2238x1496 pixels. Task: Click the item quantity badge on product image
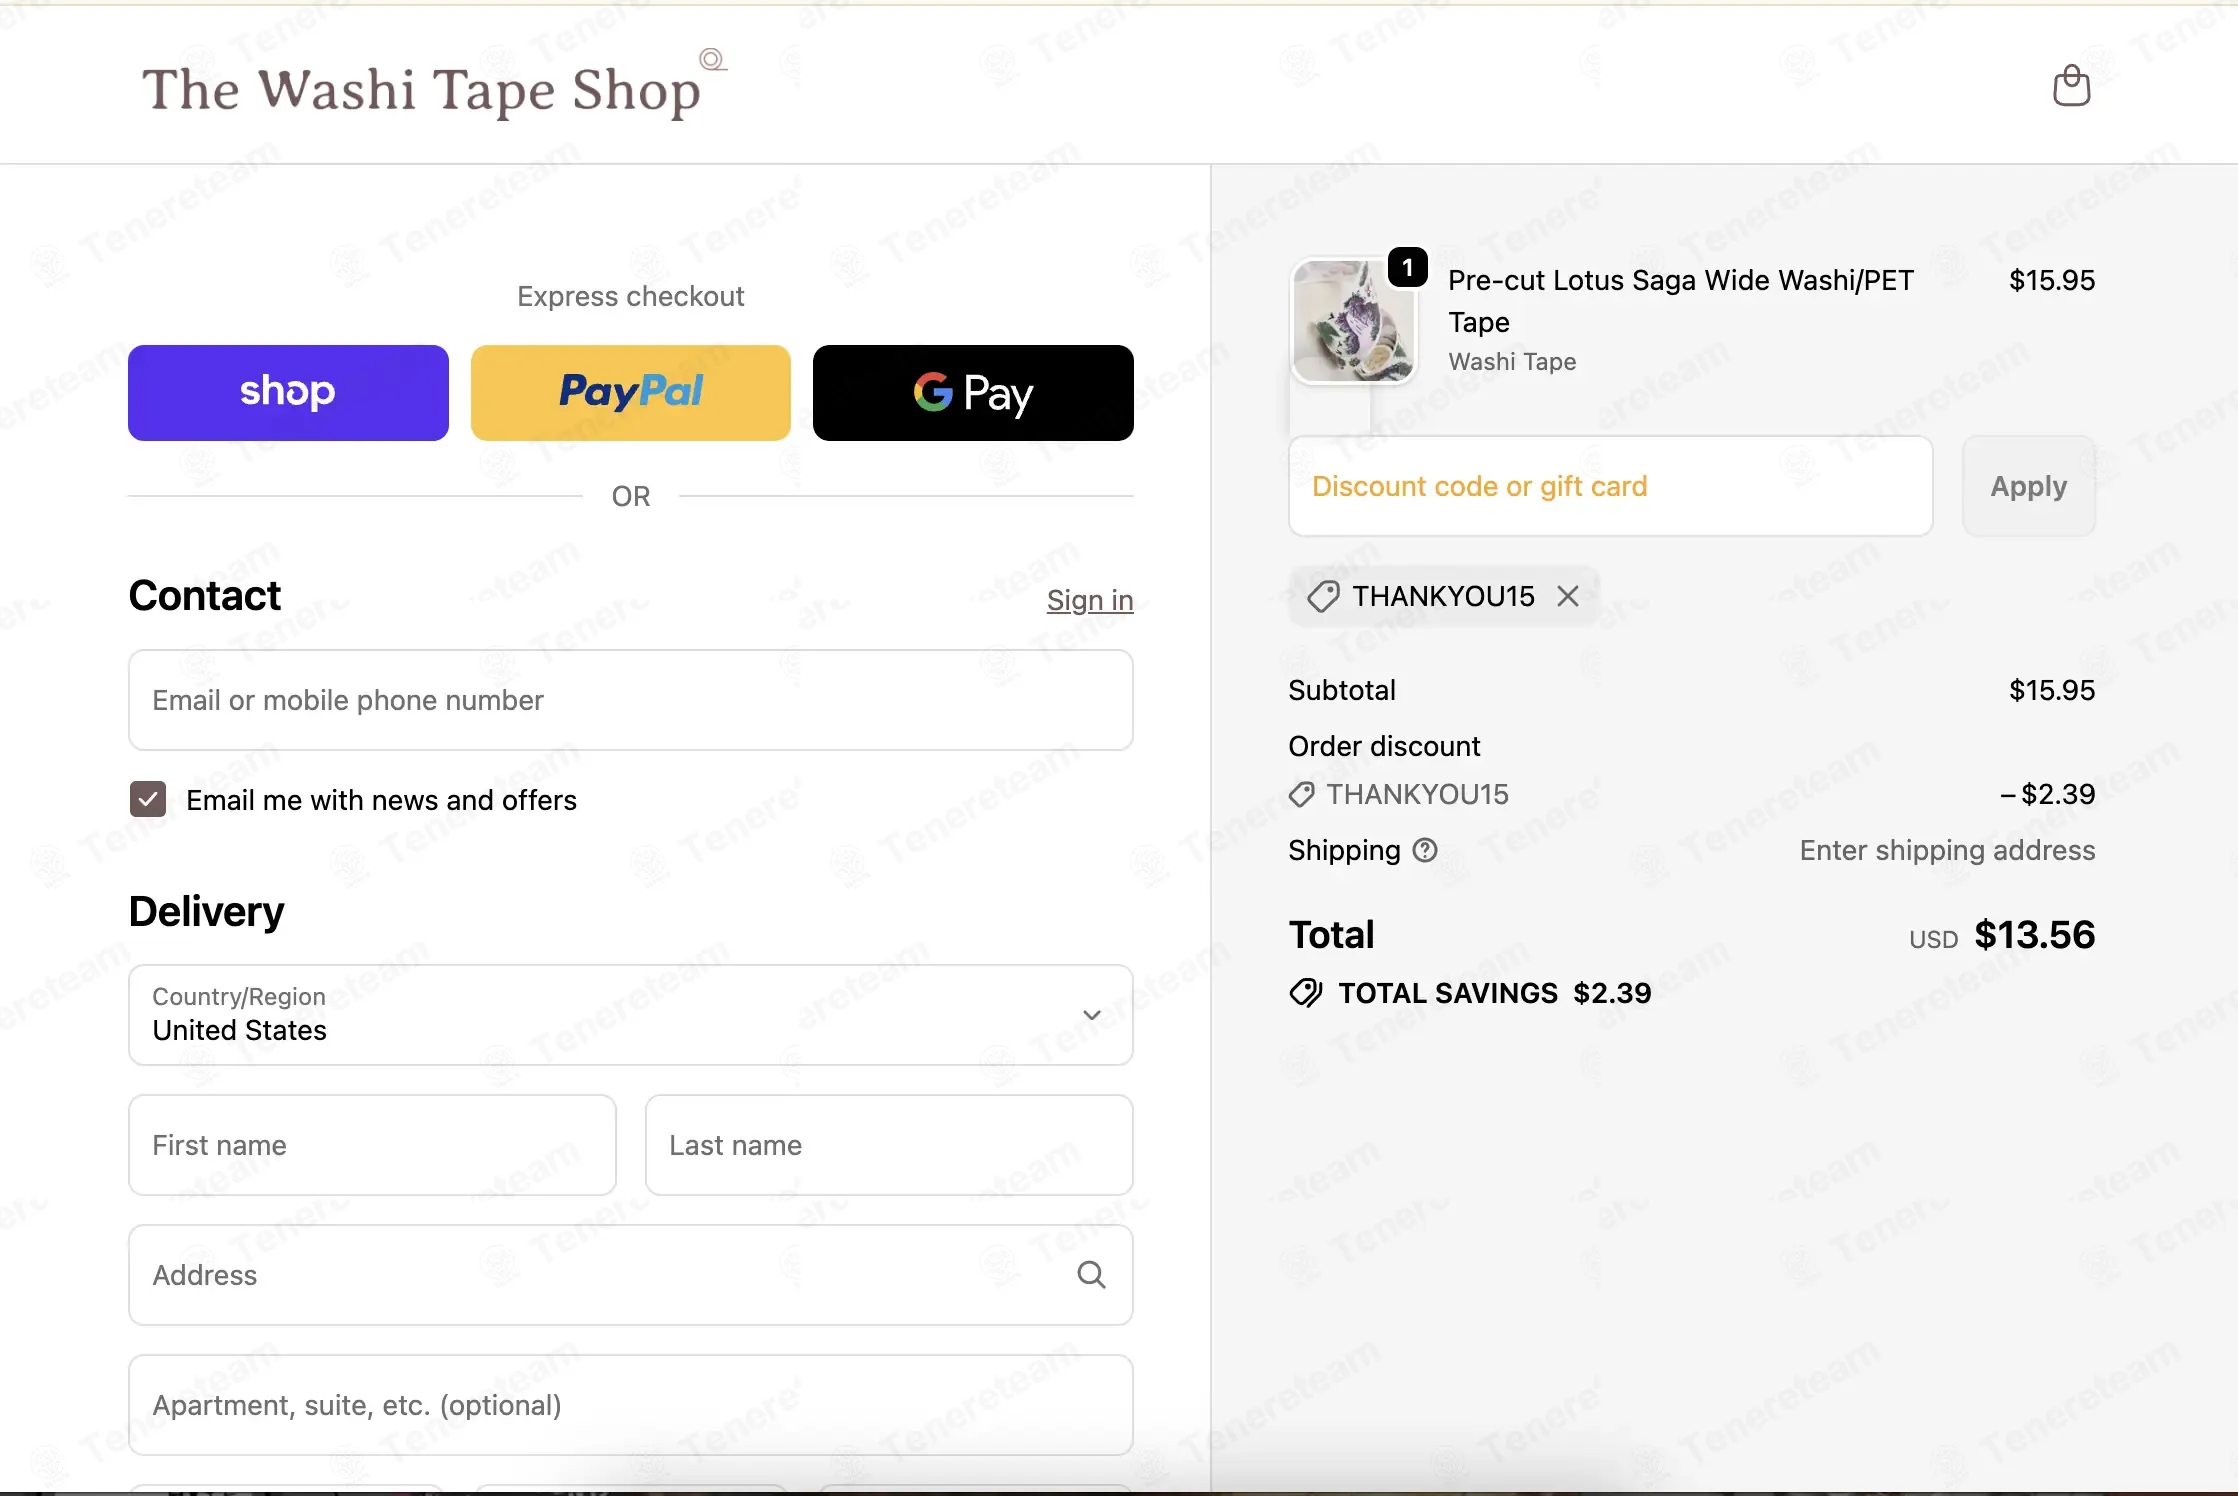[x=1408, y=267]
